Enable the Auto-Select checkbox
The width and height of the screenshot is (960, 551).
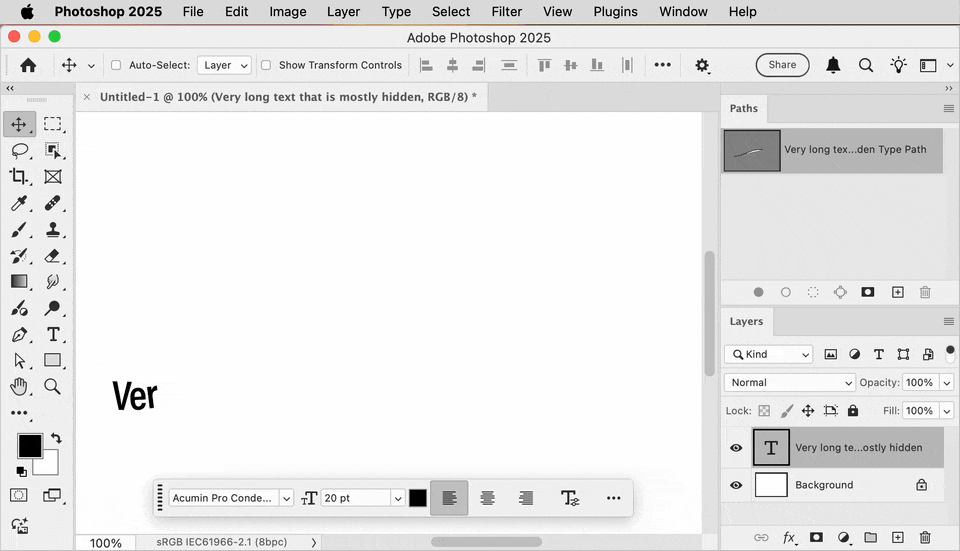point(116,65)
